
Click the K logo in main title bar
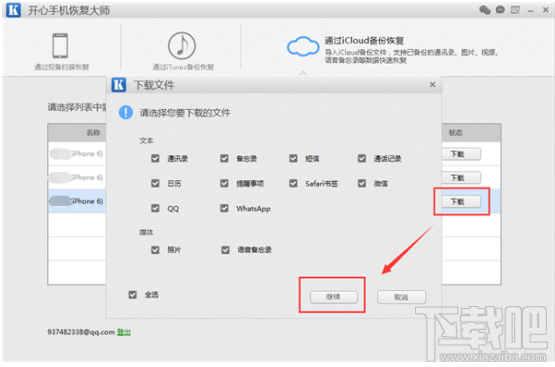13,10
